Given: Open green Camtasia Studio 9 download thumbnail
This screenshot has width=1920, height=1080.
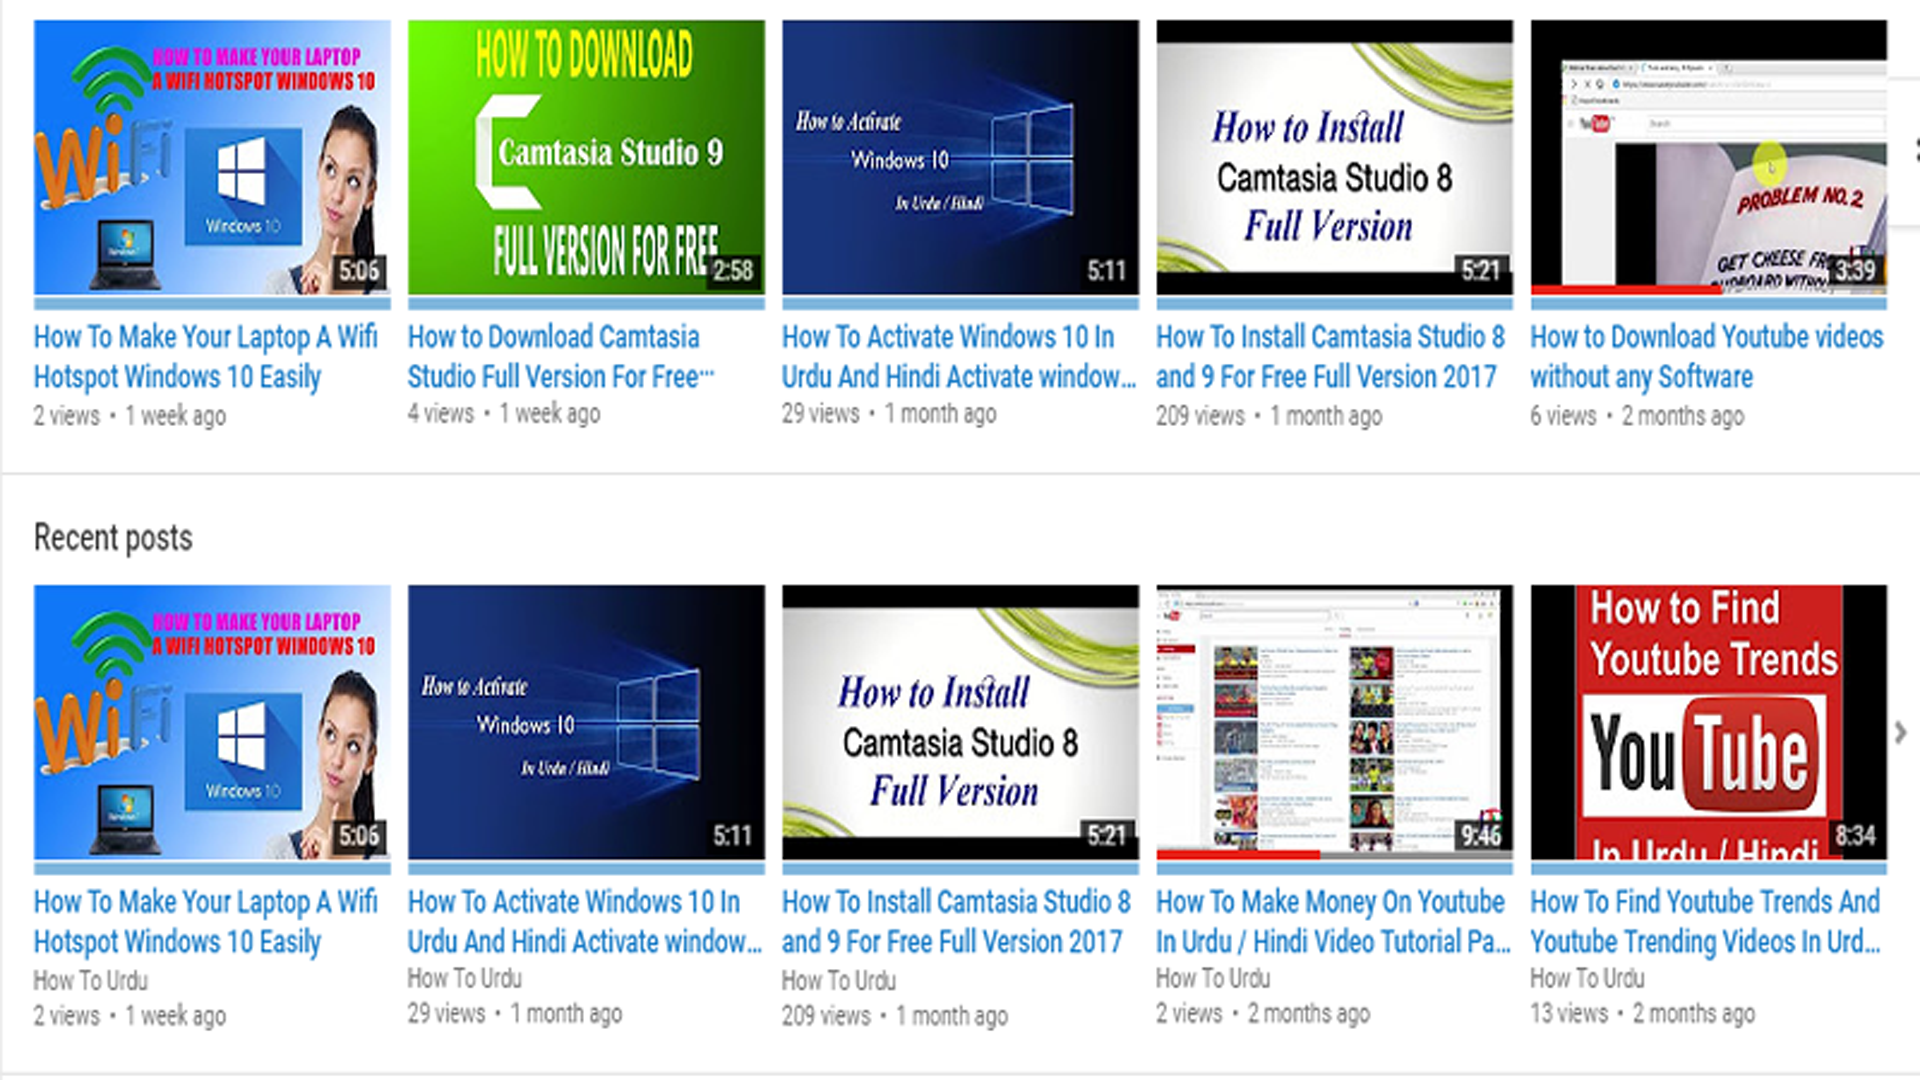Looking at the screenshot, I should coord(586,157).
